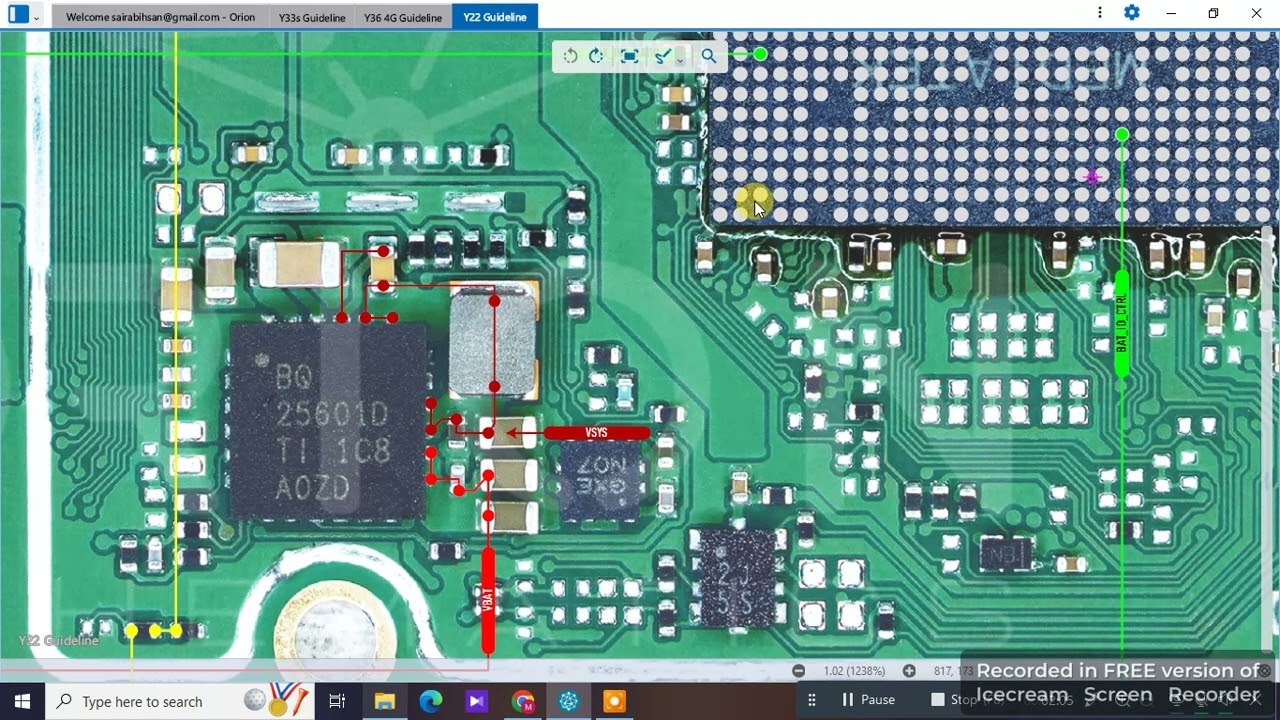
Task: Switch to the Welcome Orion tab
Action: click(x=160, y=17)
